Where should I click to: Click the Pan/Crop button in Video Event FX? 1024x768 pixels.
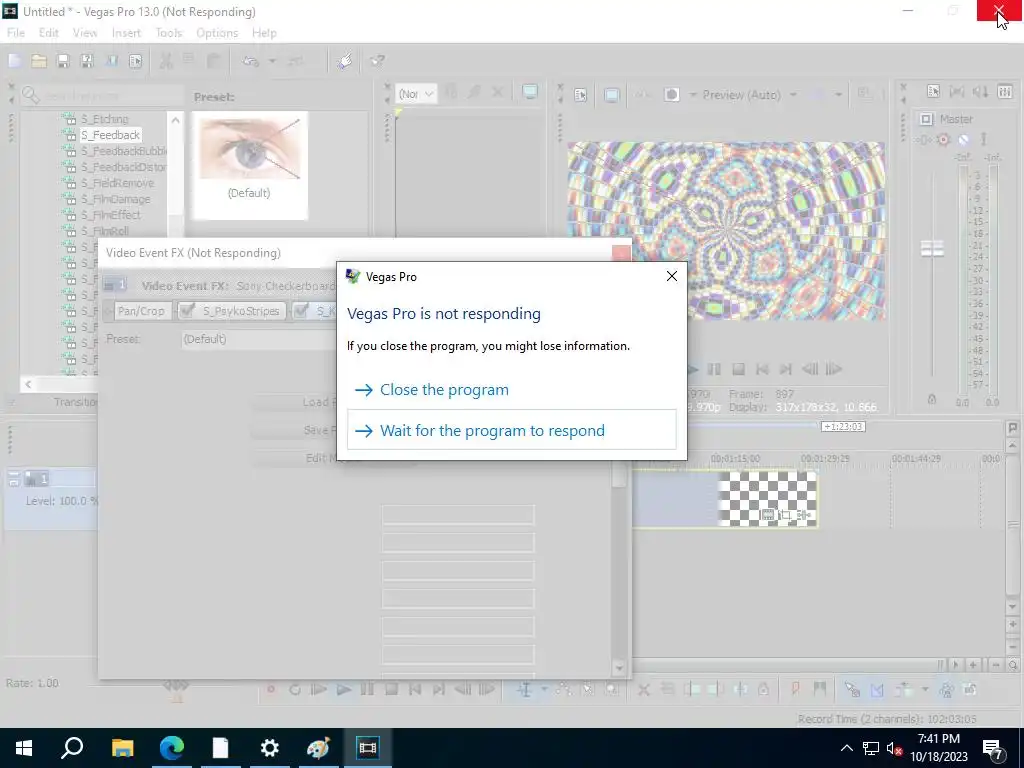pos(142,311)
